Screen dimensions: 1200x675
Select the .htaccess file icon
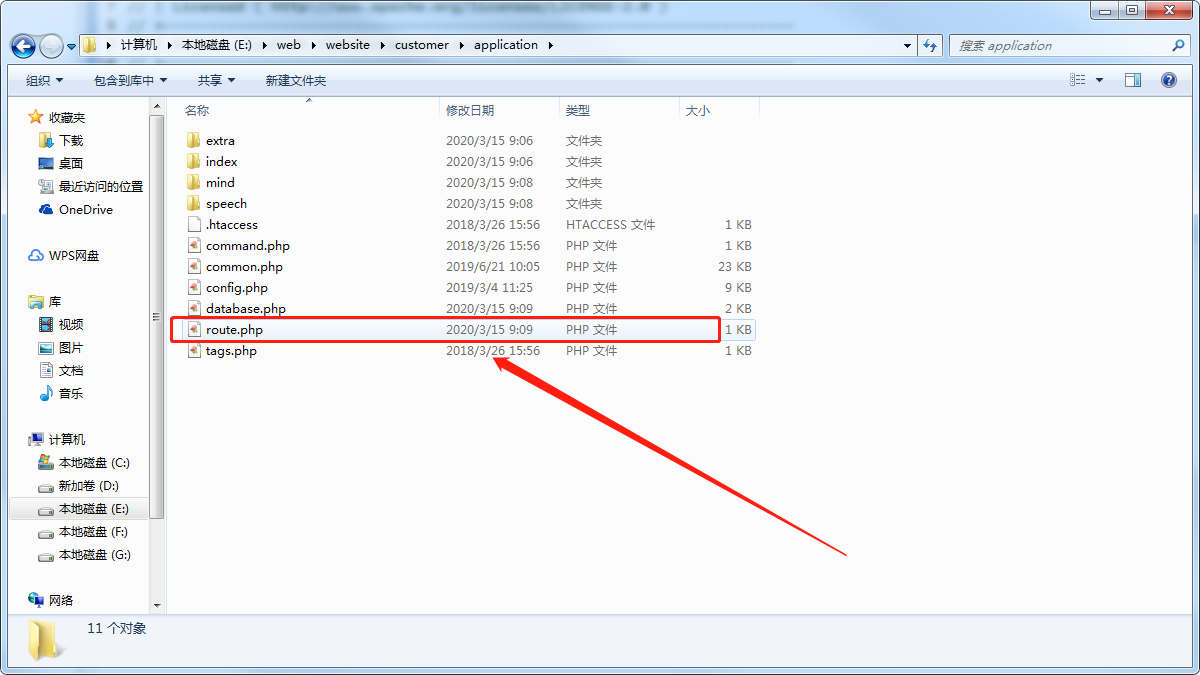tap(194, 225)
